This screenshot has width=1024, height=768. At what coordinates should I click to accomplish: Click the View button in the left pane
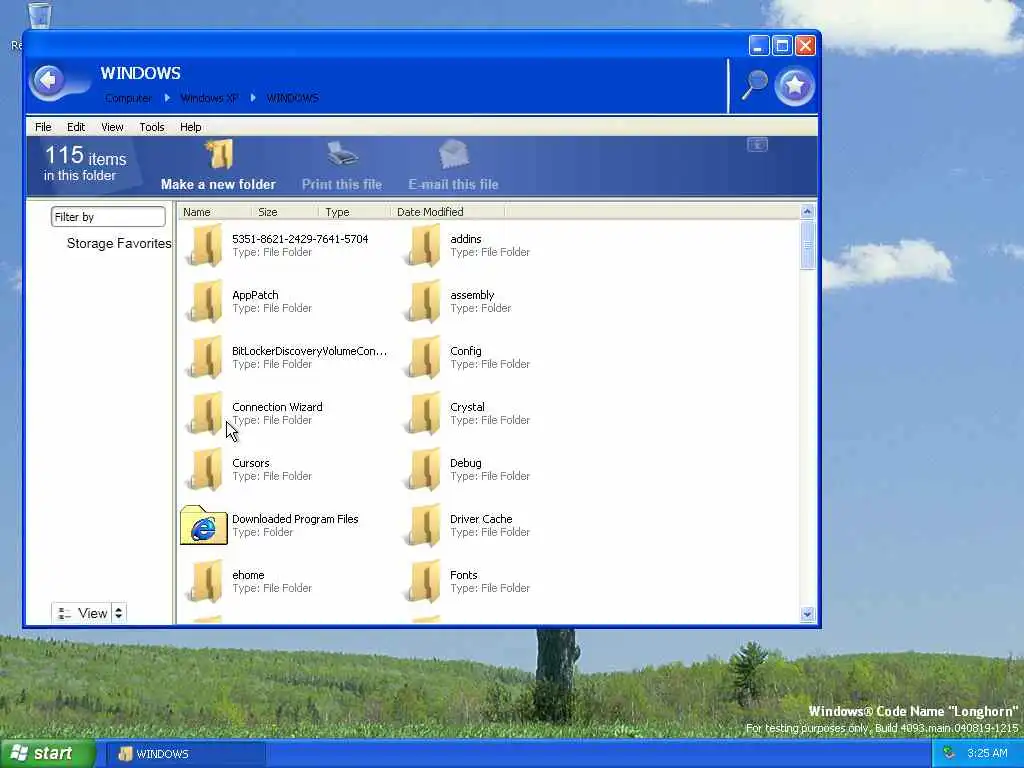(82, 613)
